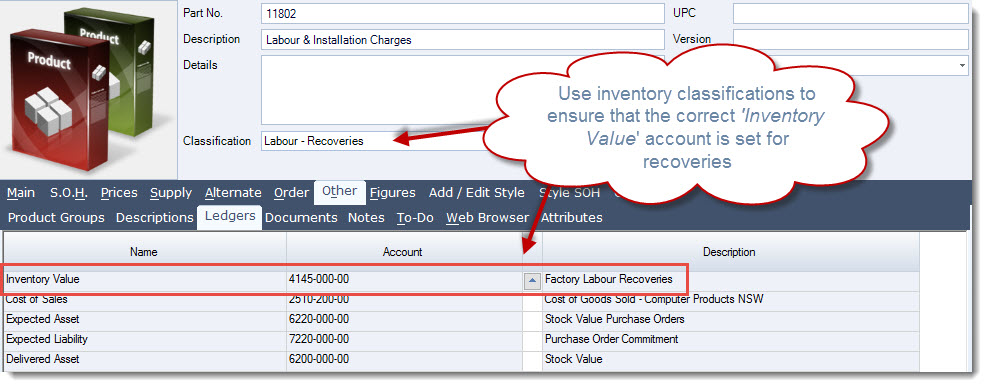
Task: Switch to the Main tab
Action: (x=21, y=193)
